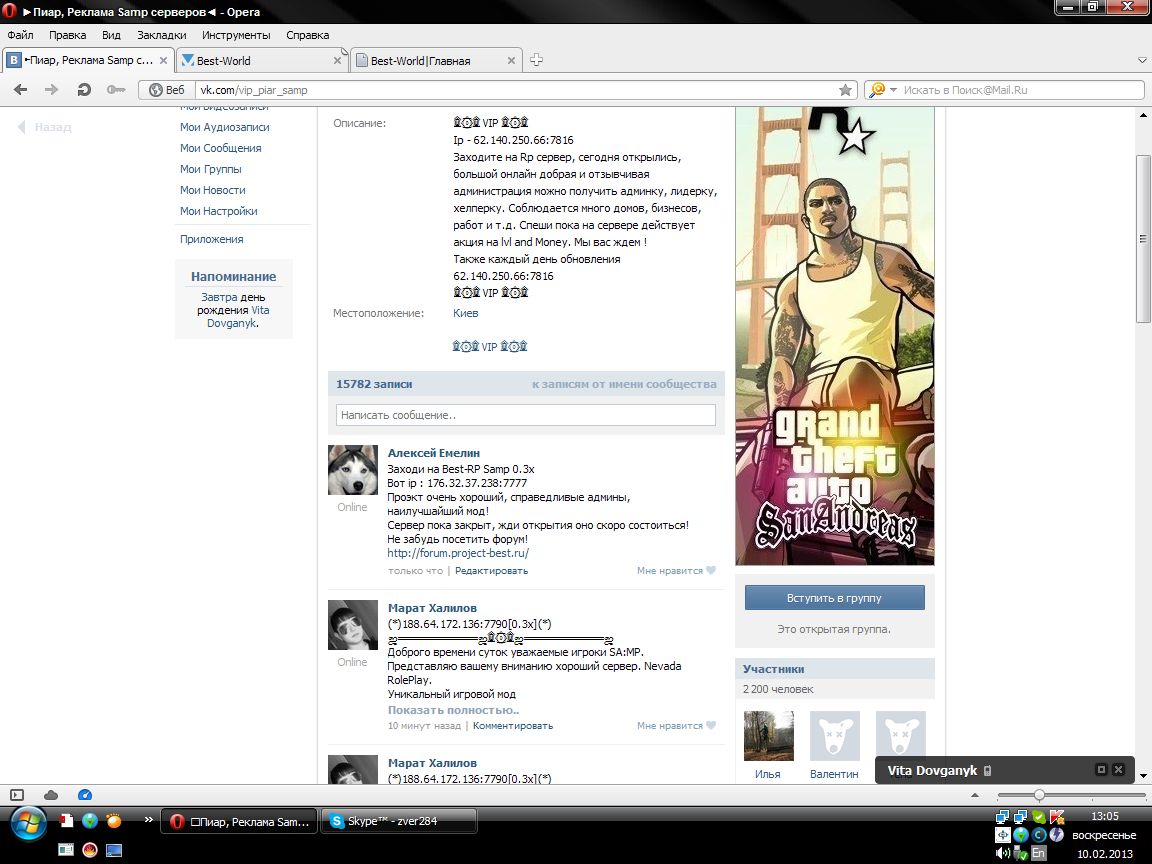Open Windows Start menu orb
This screenshot has width=1152, height=864.
coord(27,824)
